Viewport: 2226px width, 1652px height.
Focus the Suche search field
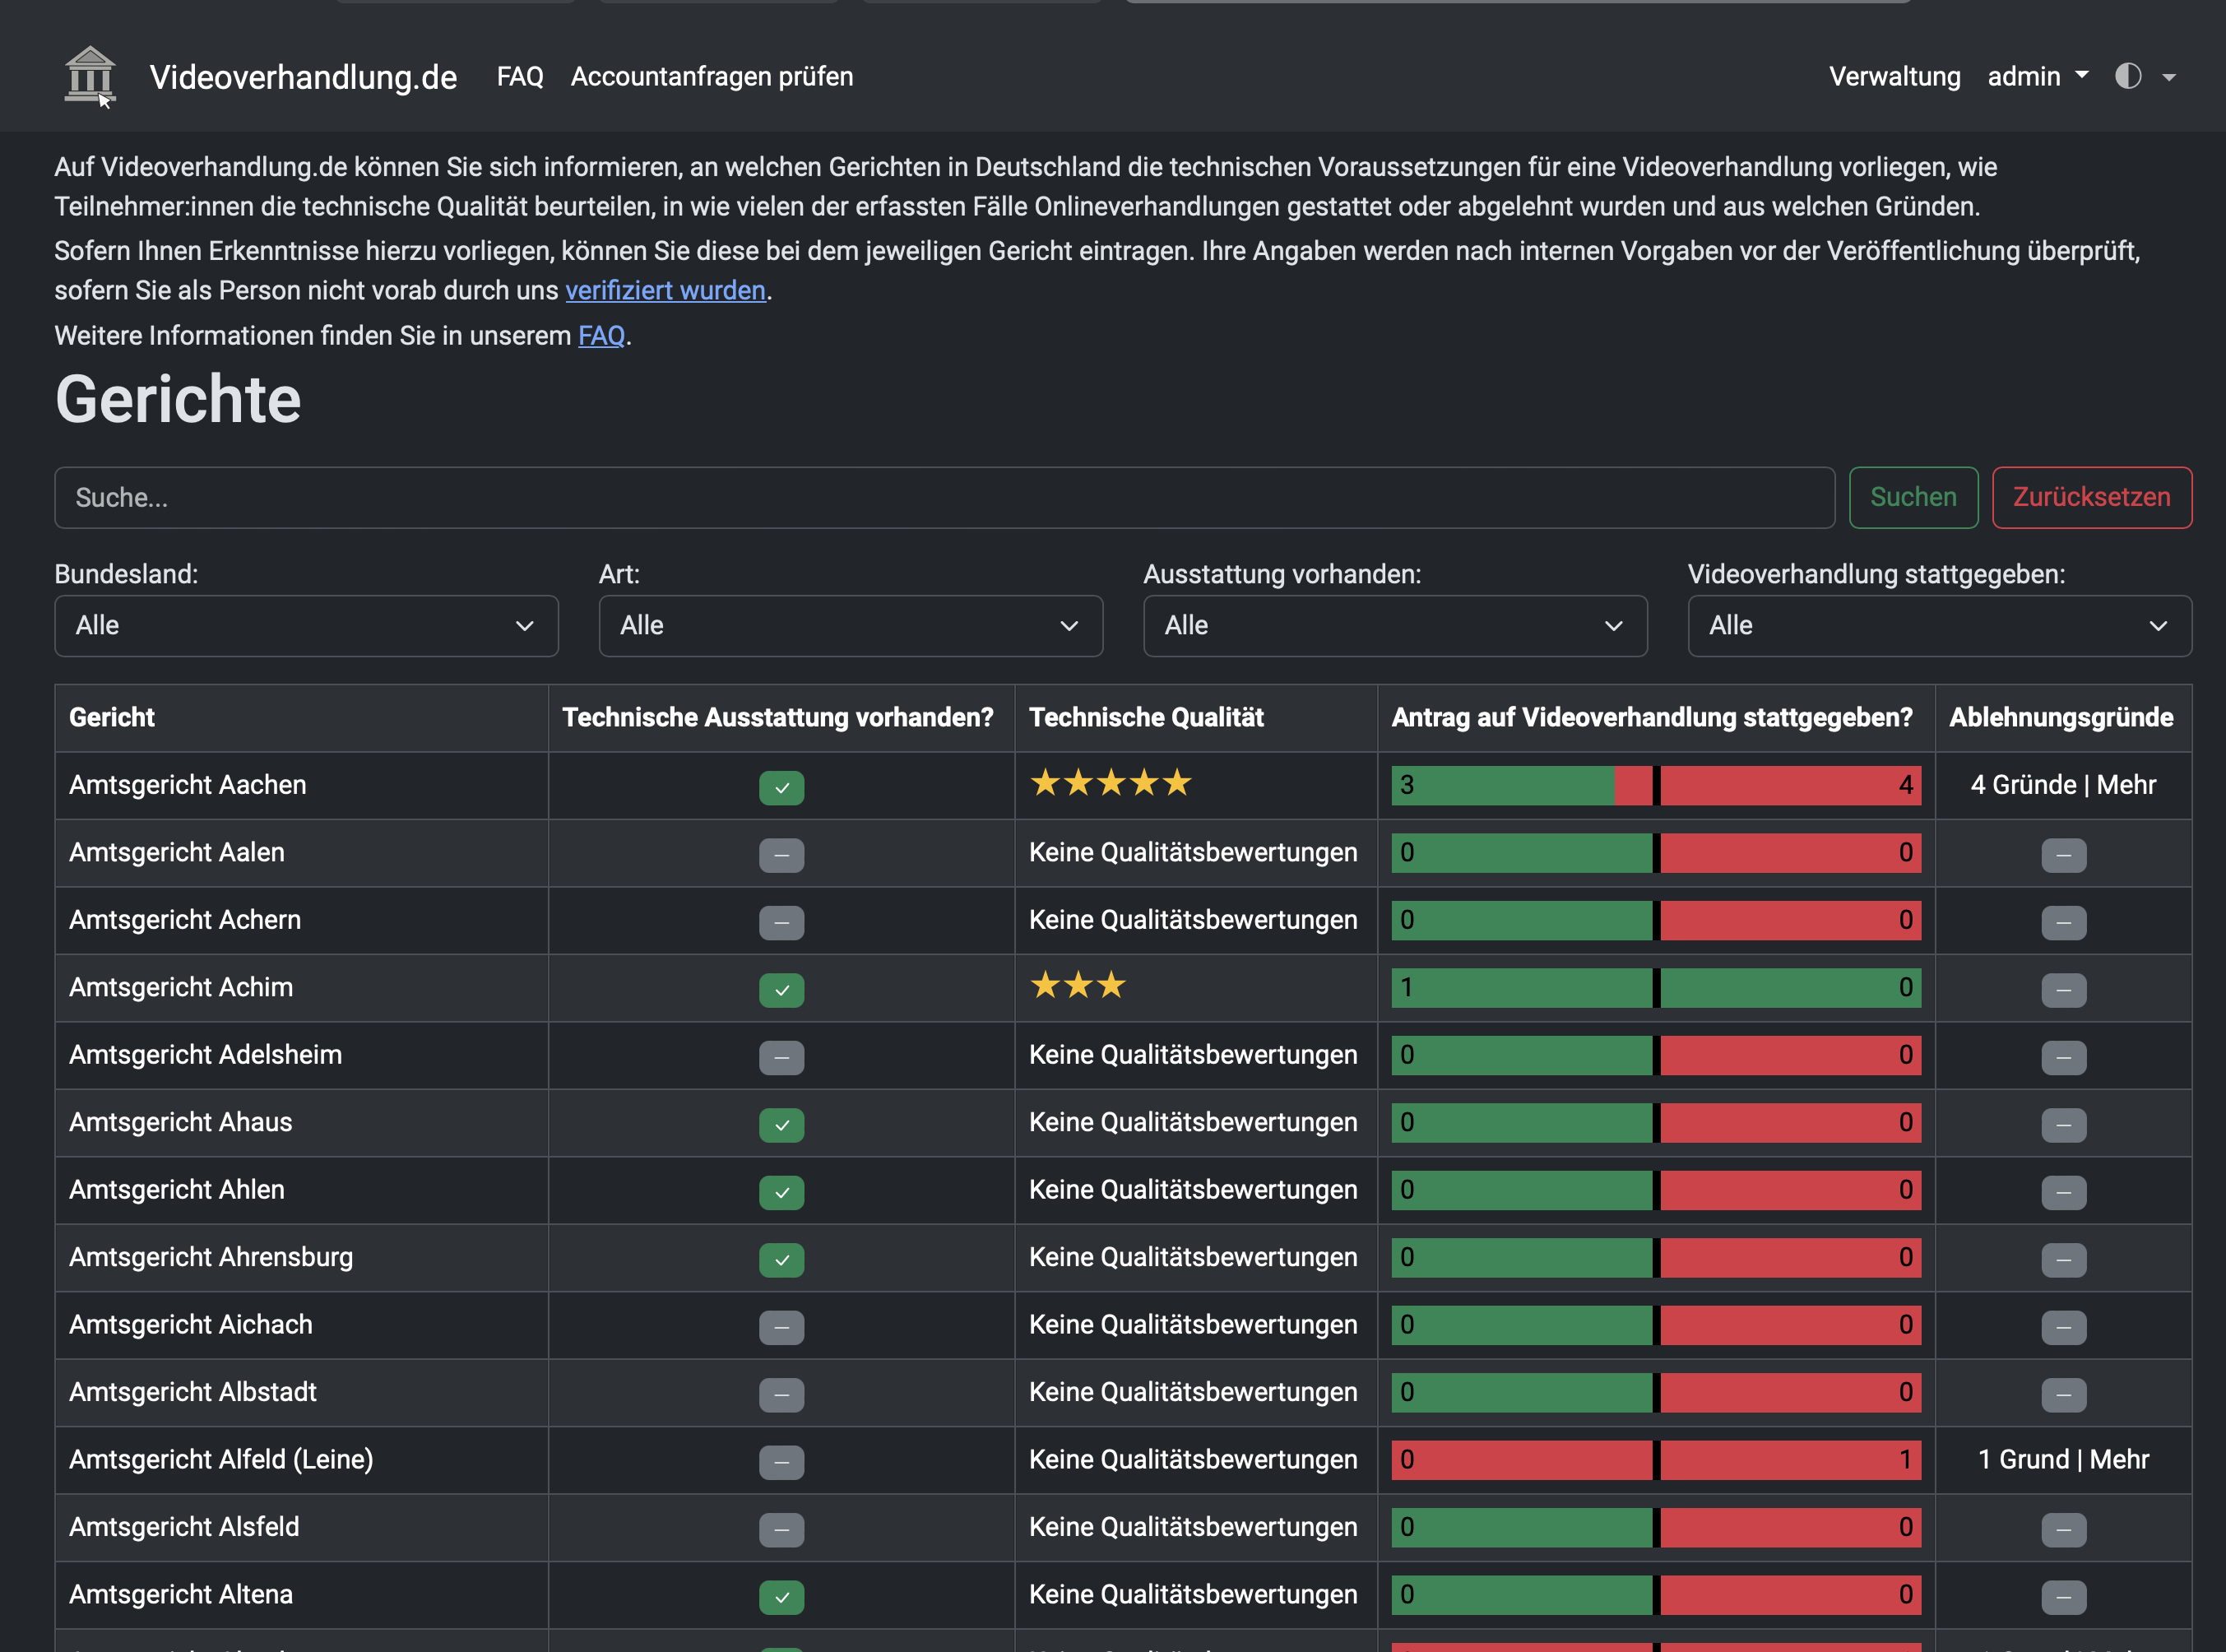[x=944, y=497]
